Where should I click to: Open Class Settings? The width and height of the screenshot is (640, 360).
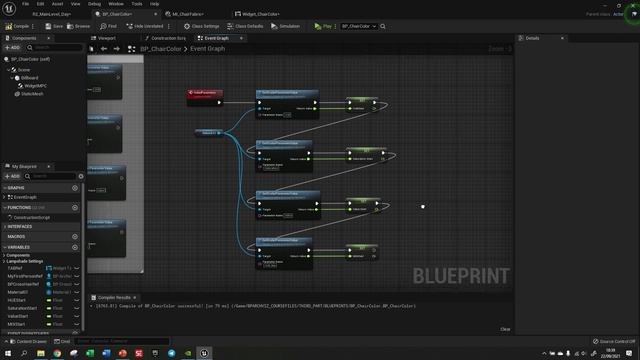(201, 26)
